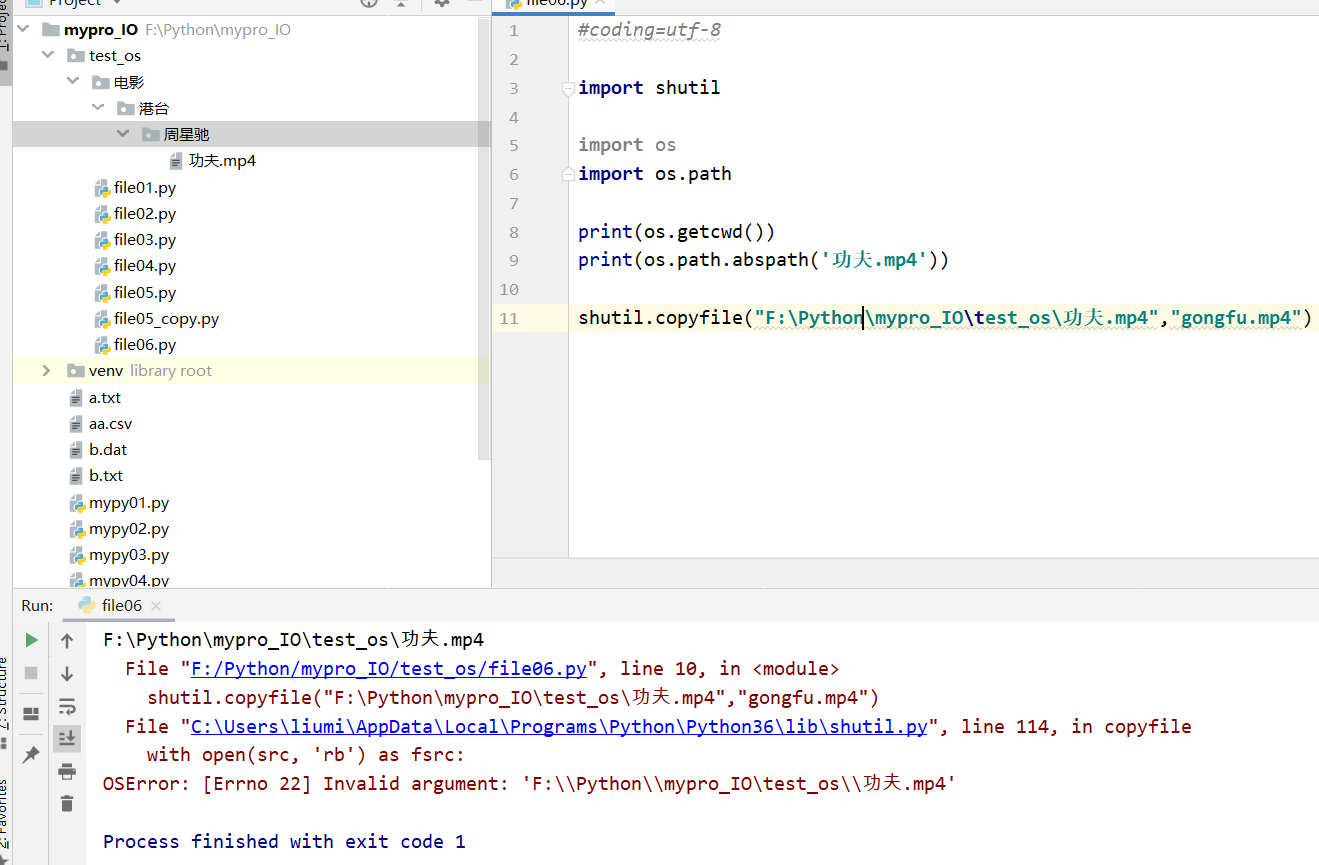This screenshot has width=1319, height=865.
Task: Expand the venv library root folder
Action: 46,371
